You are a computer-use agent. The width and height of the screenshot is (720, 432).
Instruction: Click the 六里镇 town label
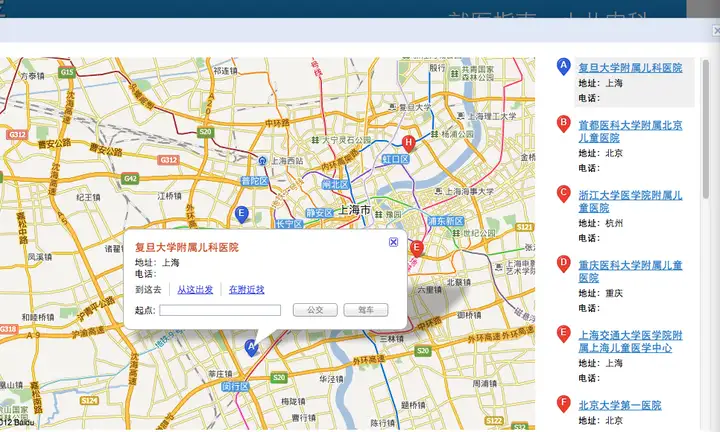[430, 290]
